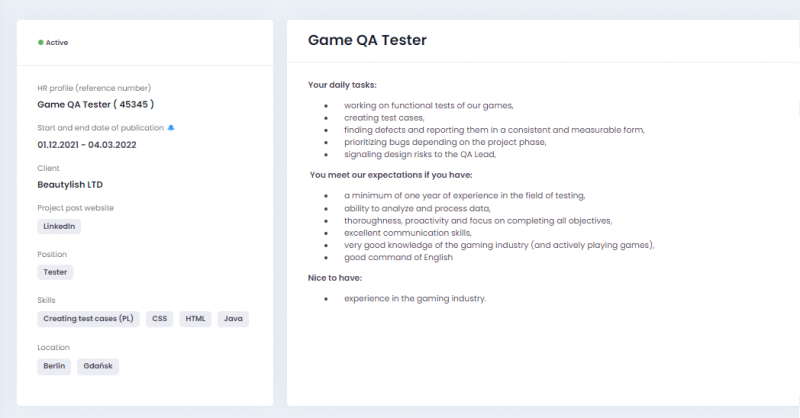Image resolution: width=800 pixels, height=418 pixels.
Task: Select the Gdańsk location tag
Action: coord(98,366)
